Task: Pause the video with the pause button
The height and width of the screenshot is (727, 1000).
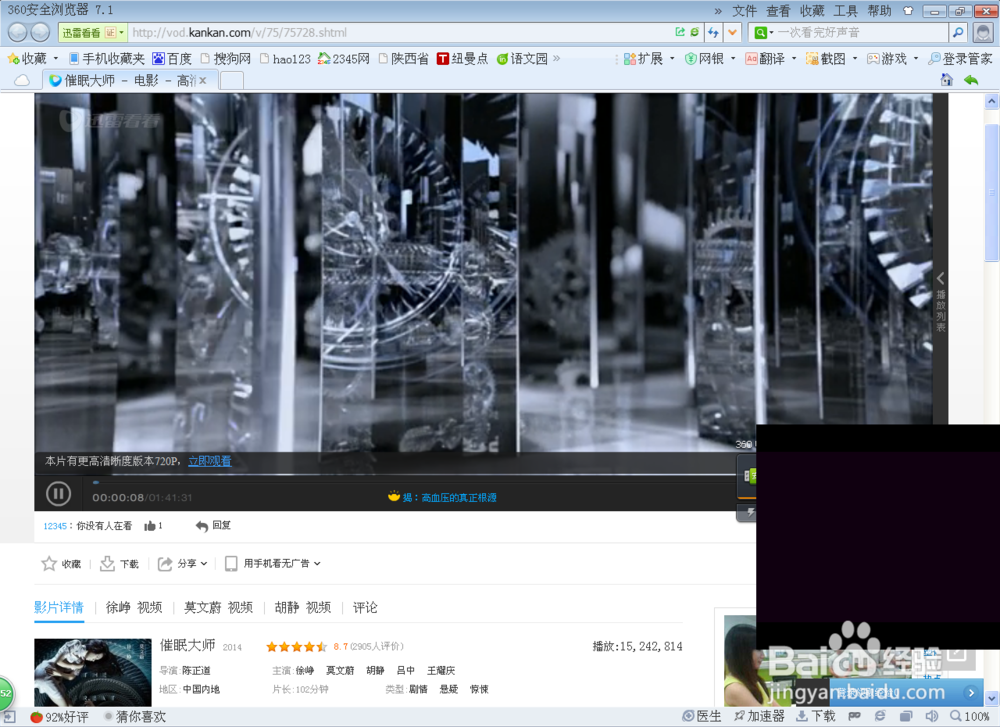Action: (x=58, y=494)
